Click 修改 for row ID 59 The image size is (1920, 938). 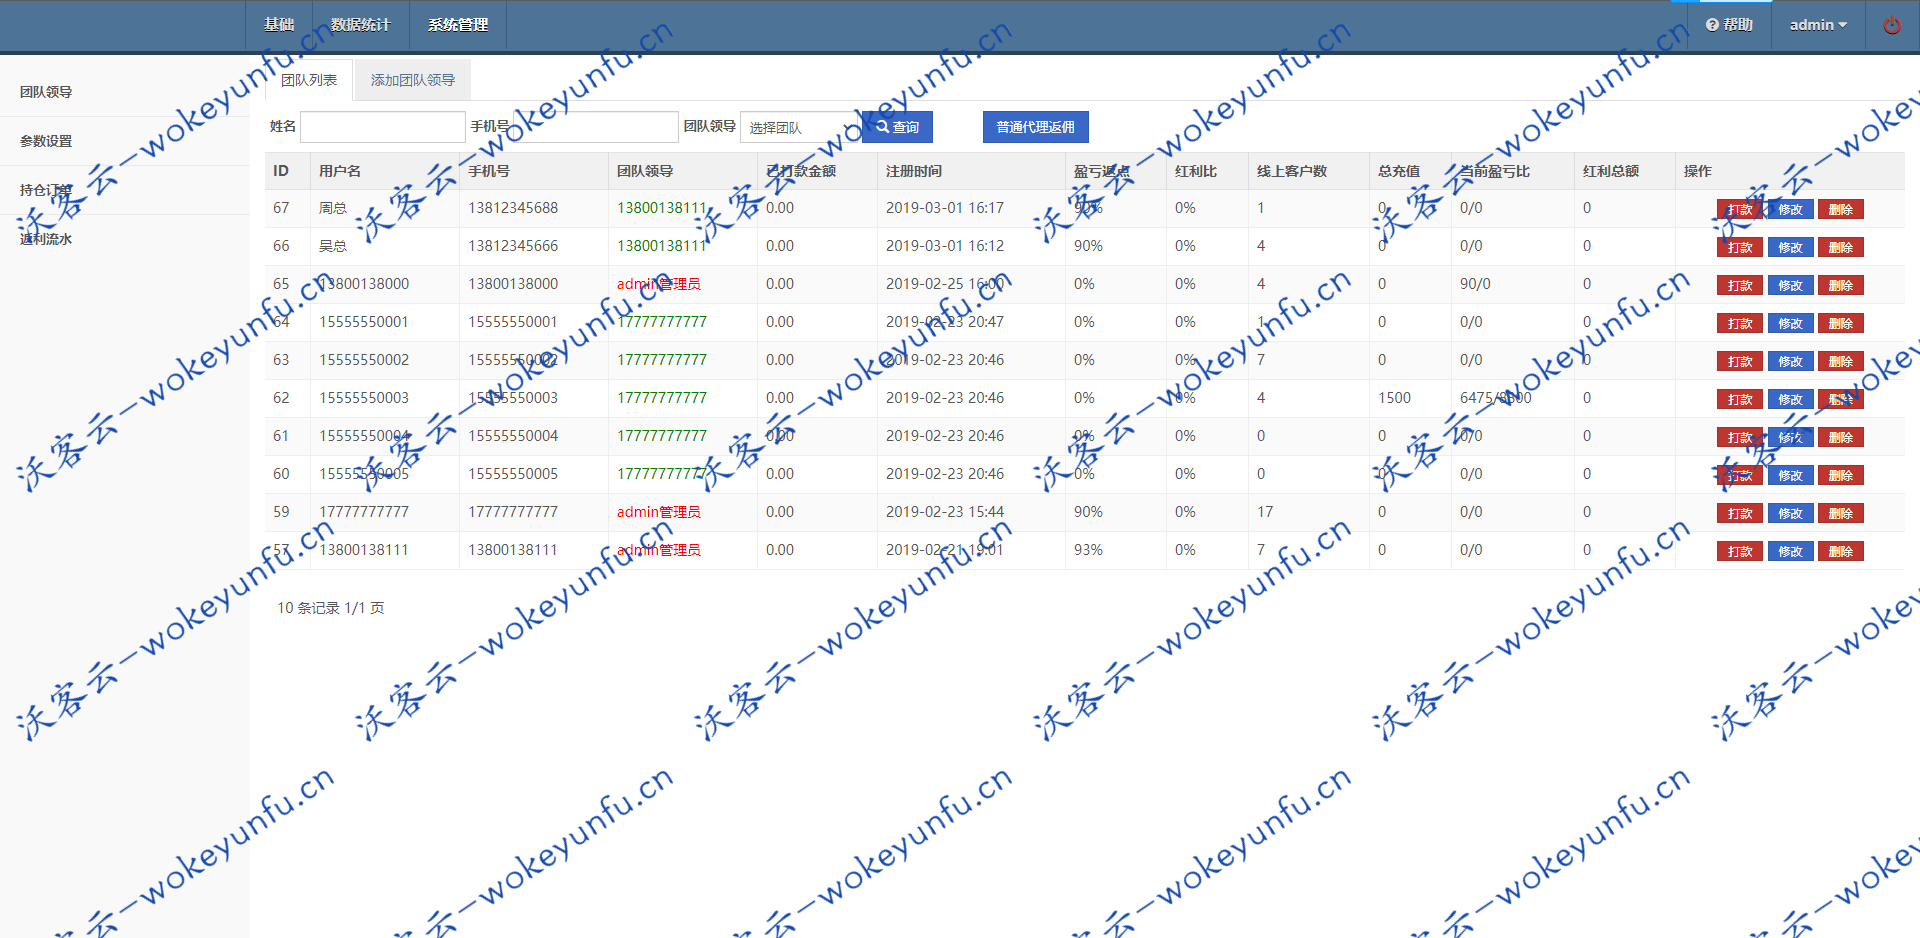point(1790,514)
